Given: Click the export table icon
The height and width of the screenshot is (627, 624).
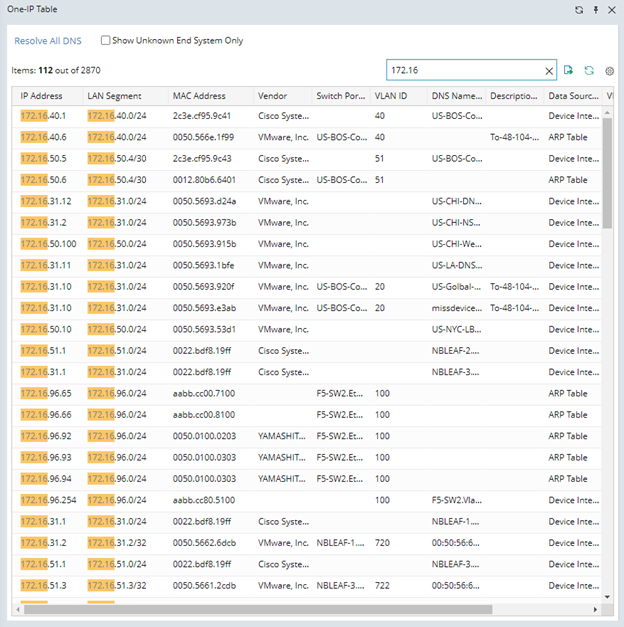Looking at the screenshot, I should click(569, 70).
